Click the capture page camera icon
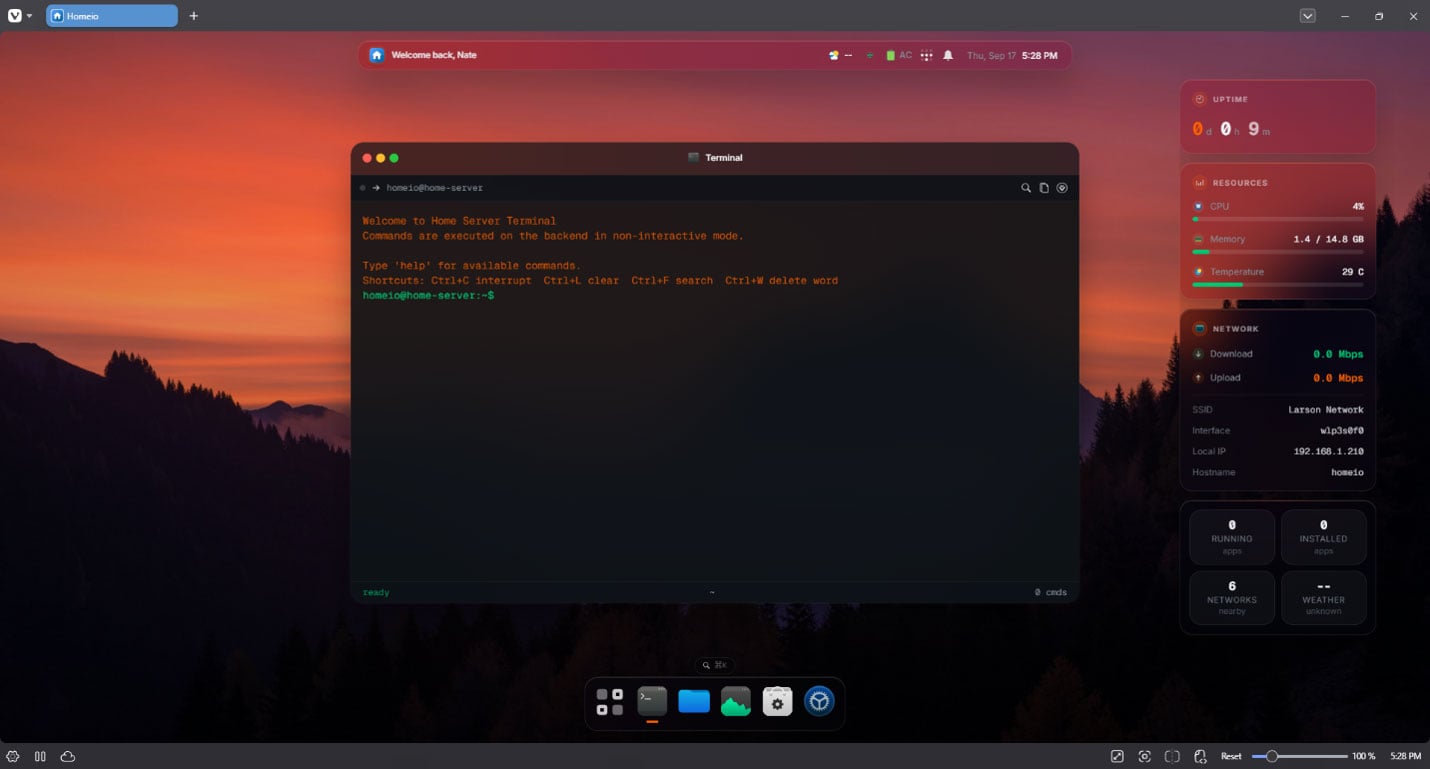 pyautogui.click(x=1145, y=757)
